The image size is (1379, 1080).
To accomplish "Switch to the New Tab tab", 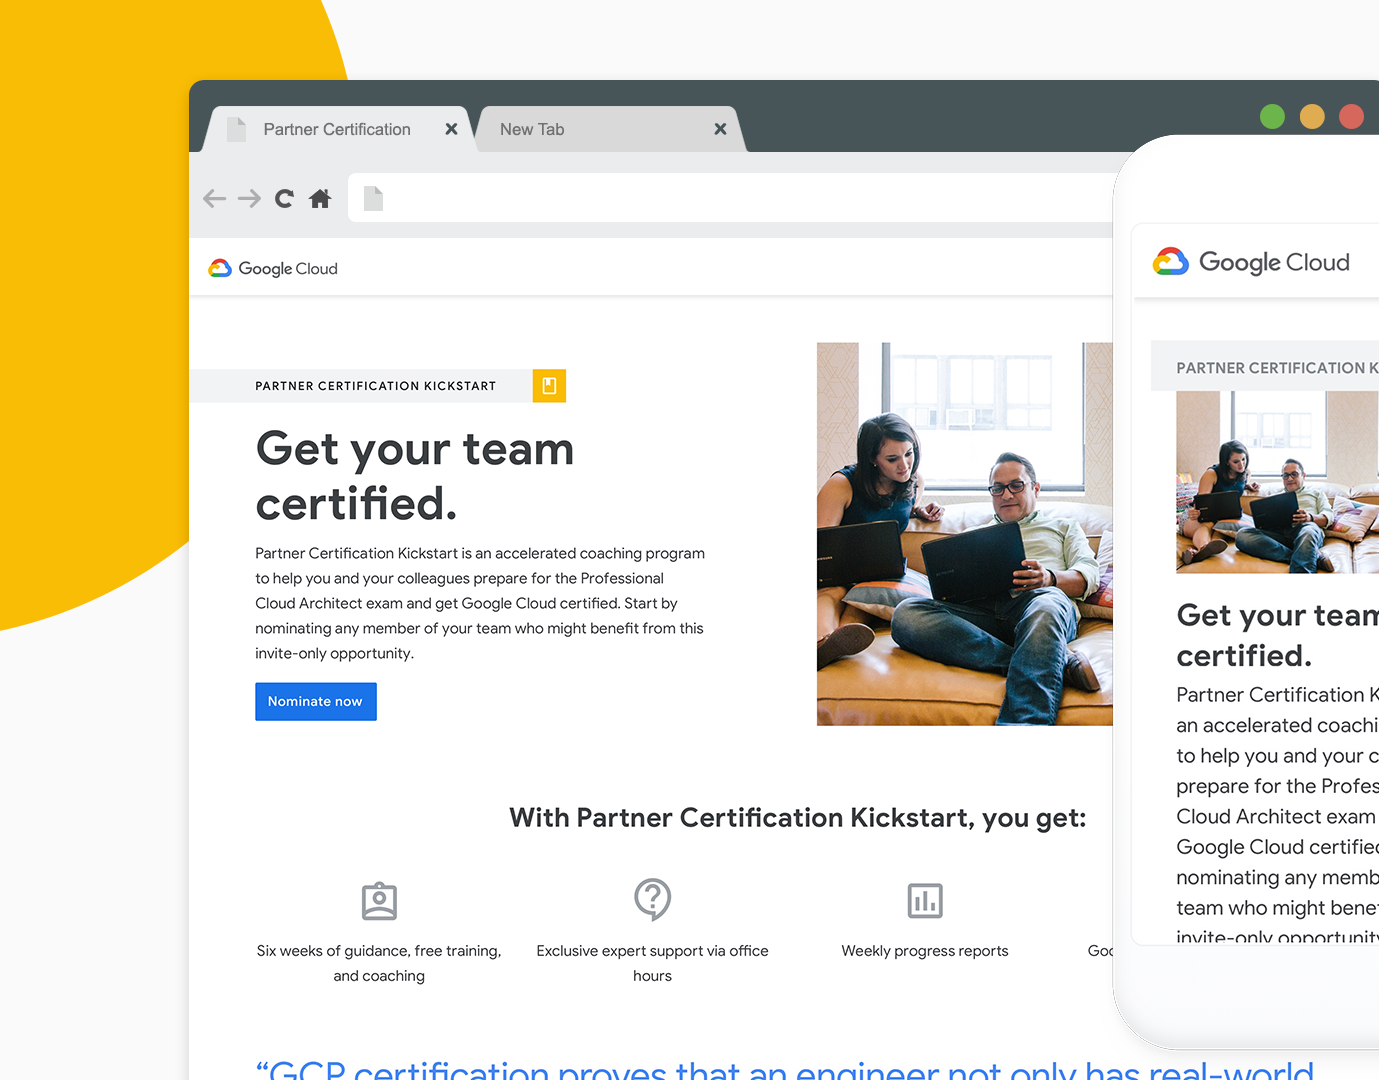I will click(611, 129).
